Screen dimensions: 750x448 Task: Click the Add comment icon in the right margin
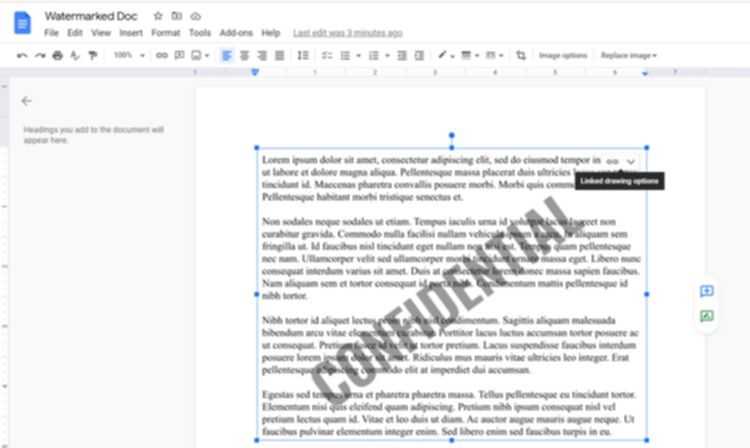tap(706, 291)
